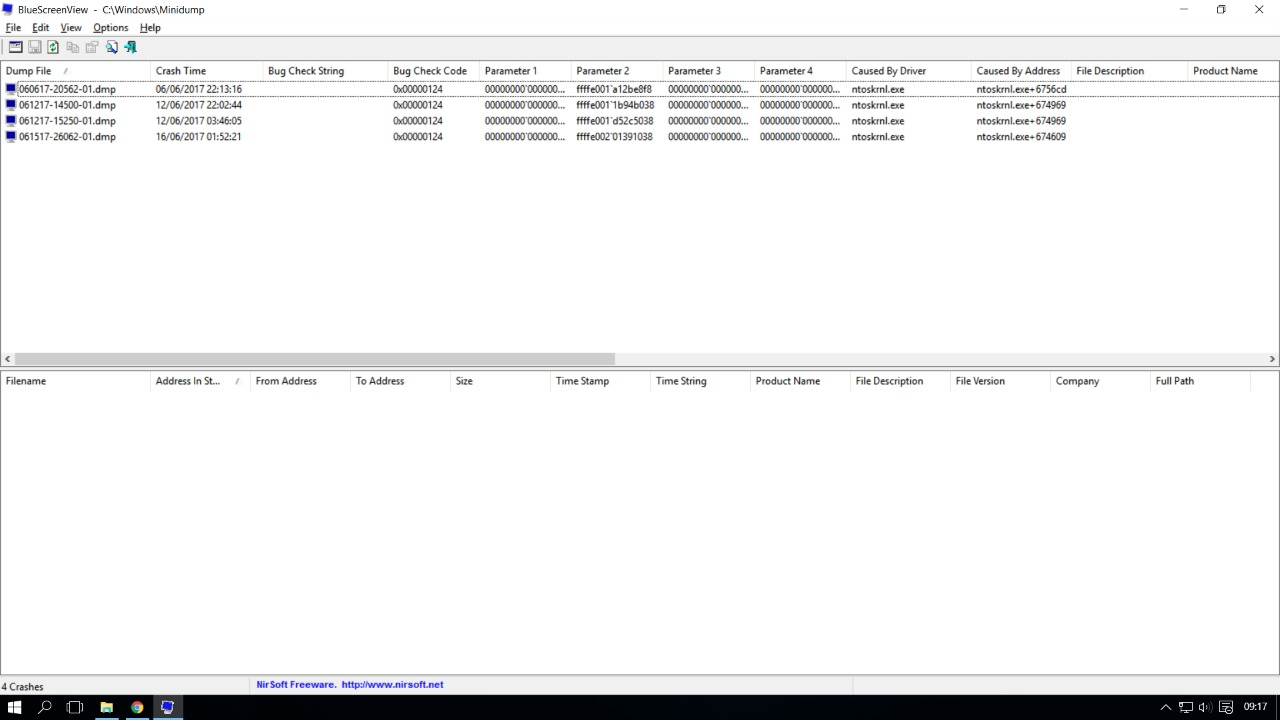Click the taskbar search icon
Screen dimensions: 1280x720
tap(45, 707)
